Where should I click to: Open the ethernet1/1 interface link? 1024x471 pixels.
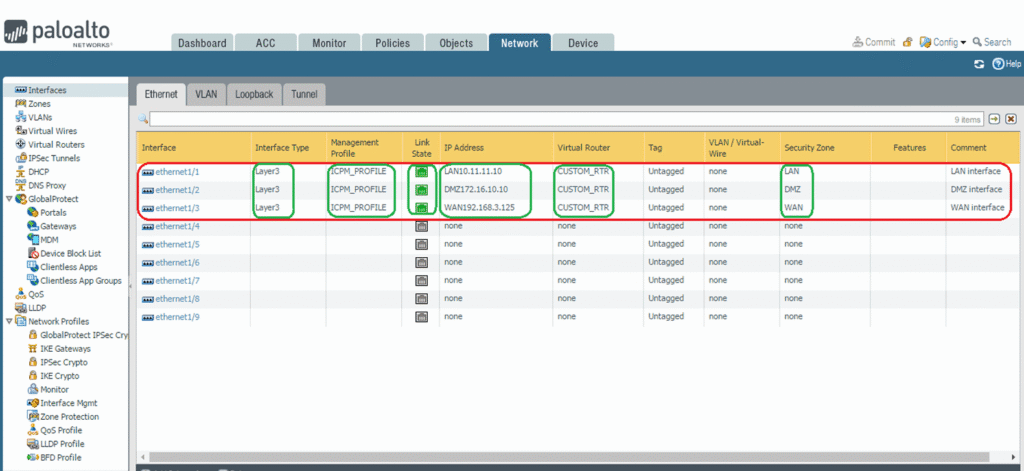point(177,171)
